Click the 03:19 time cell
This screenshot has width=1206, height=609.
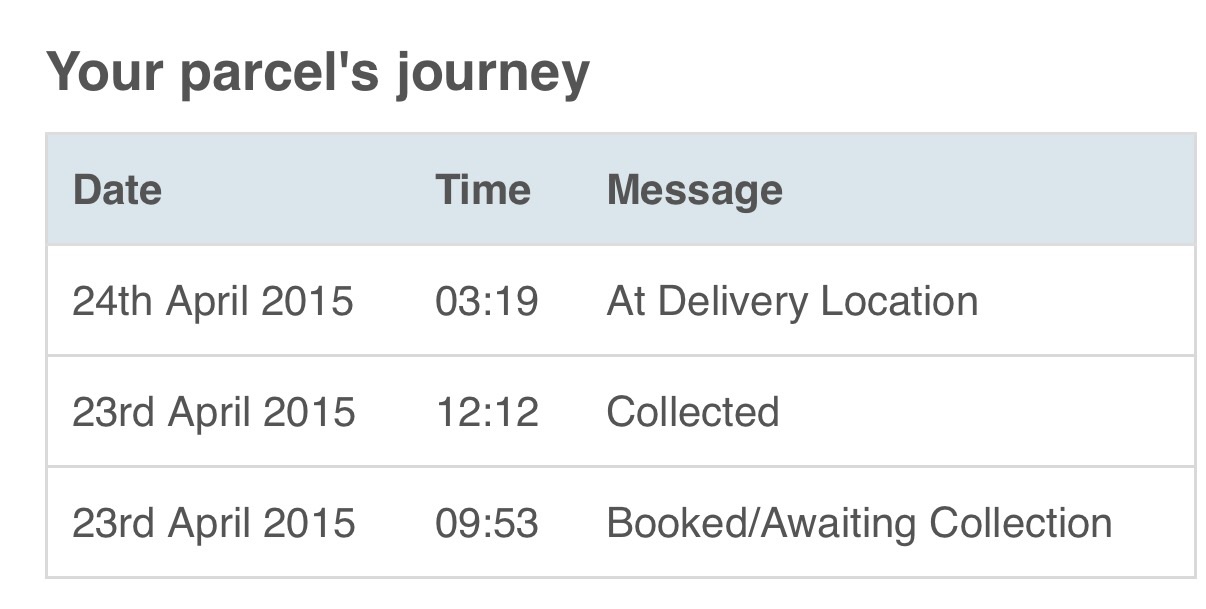point(487,301)
